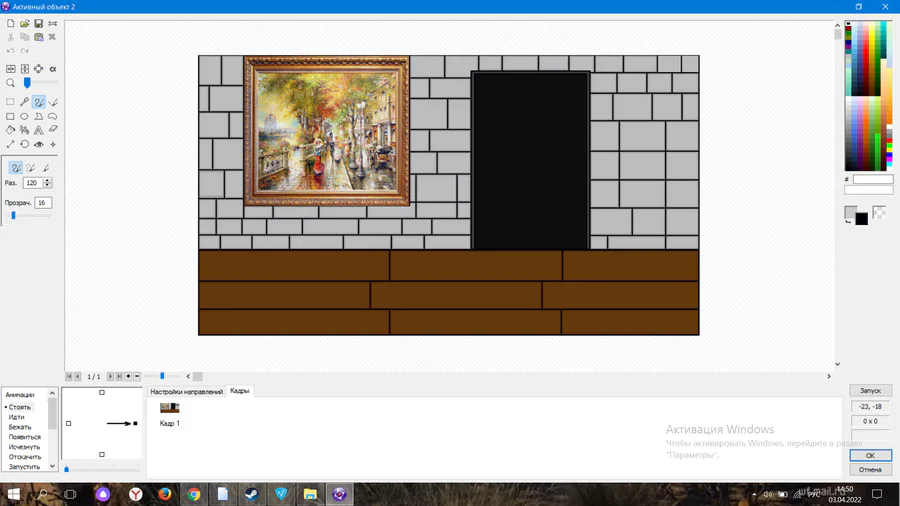Go to the next frame

[x=110, y=376]
